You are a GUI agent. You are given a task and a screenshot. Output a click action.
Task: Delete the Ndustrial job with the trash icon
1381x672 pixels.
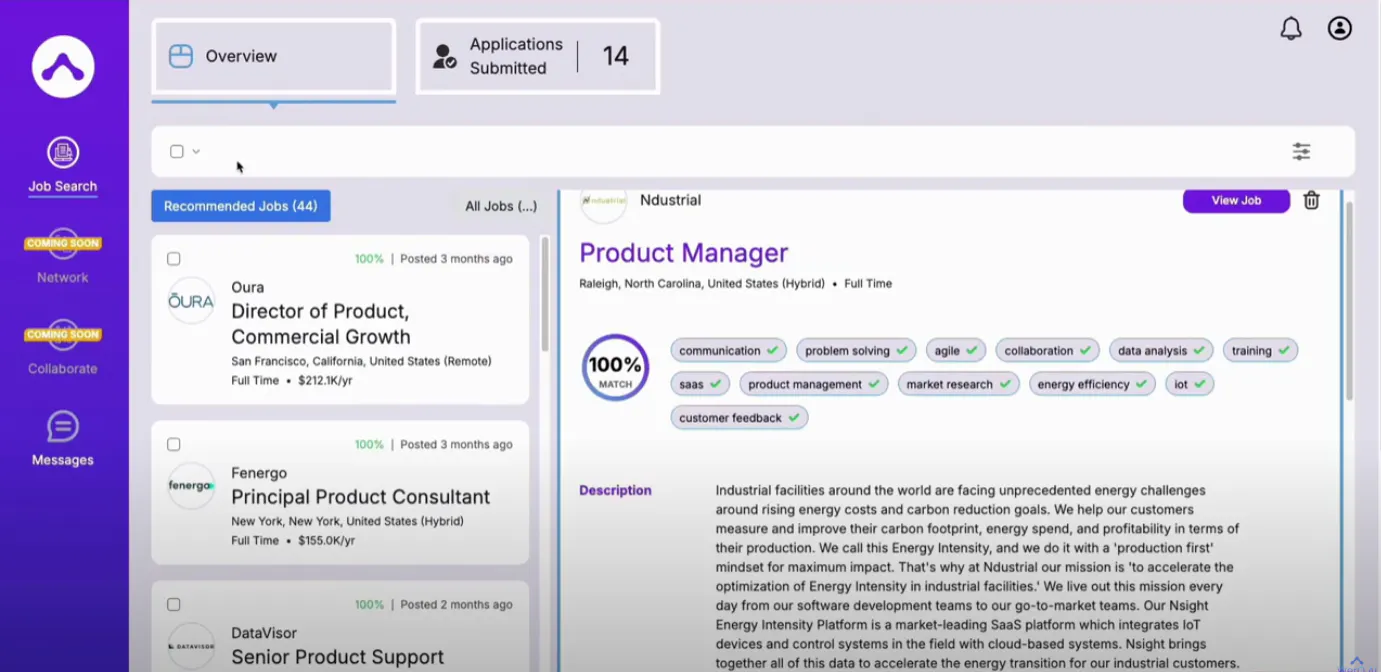coord(1312,200)
